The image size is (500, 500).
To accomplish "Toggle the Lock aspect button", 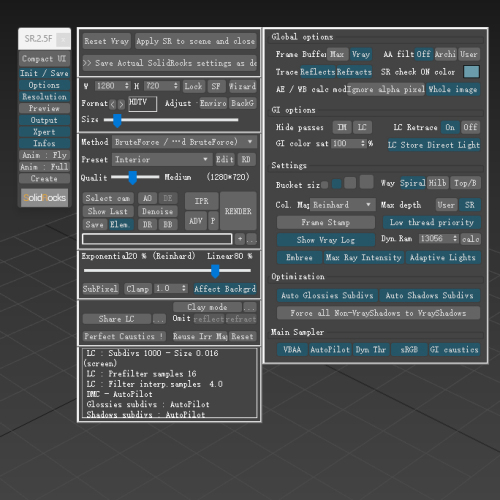I will tap(193, 86).
